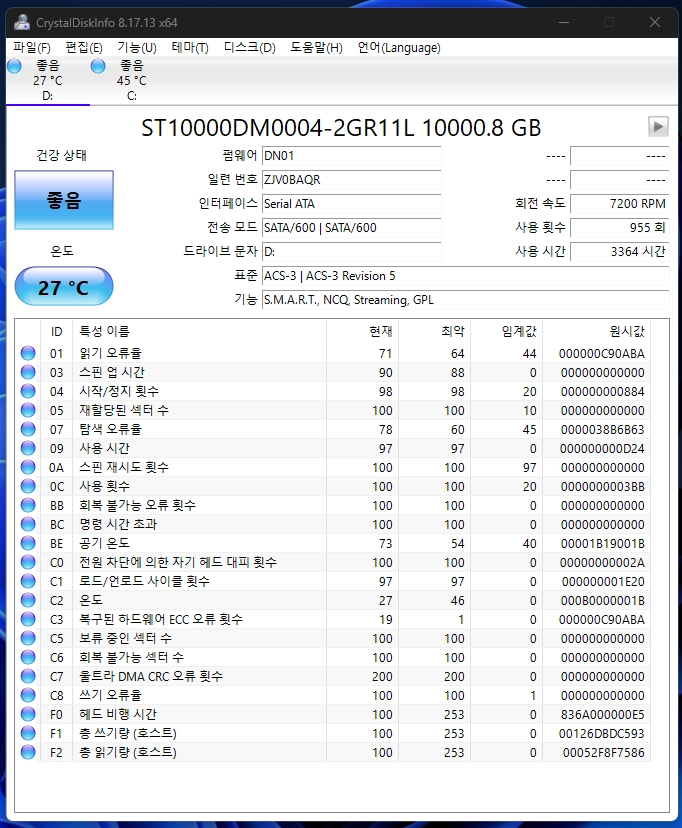The width and height of the screenshot is (682, 828).
Task: Click the status circle for drive C:
Action: [x=98, y=66]
